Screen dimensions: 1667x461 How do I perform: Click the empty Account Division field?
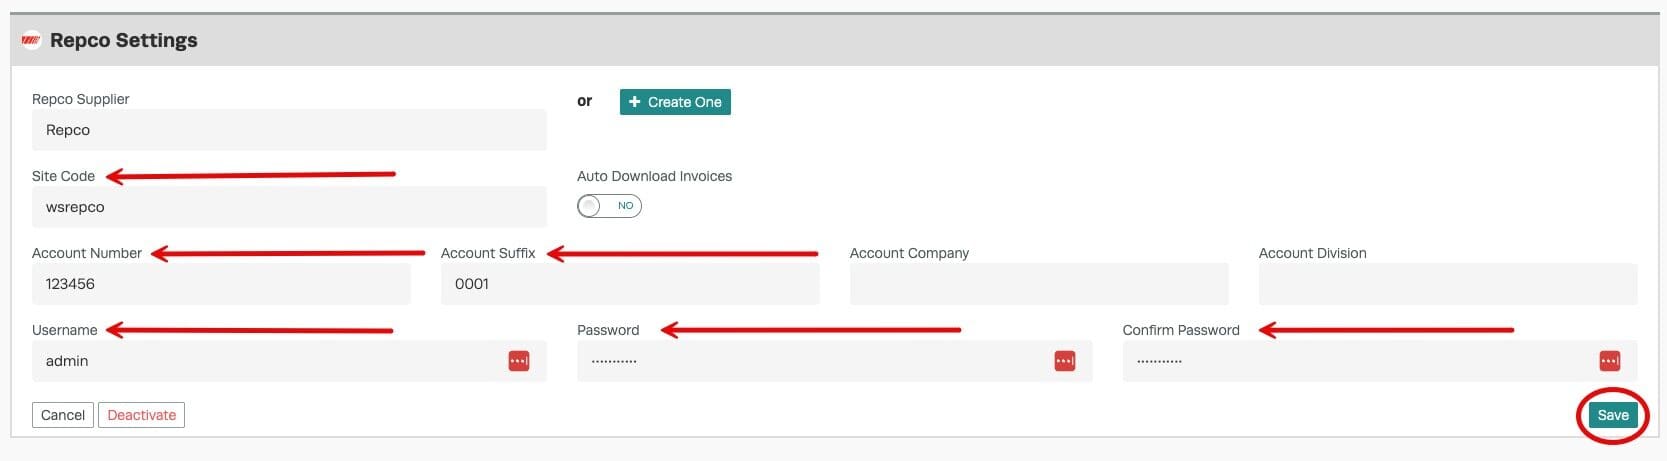point(1448,284)
